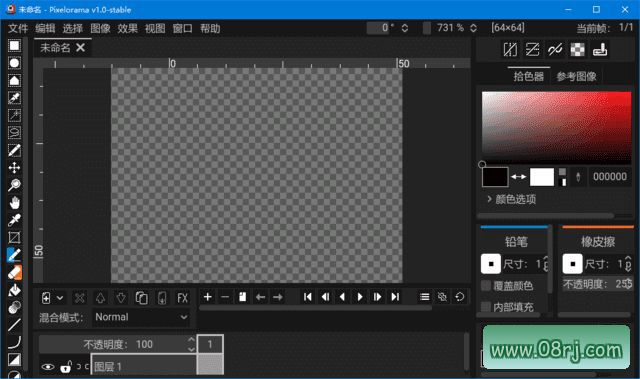Move layer down with arrow icon

121,298
